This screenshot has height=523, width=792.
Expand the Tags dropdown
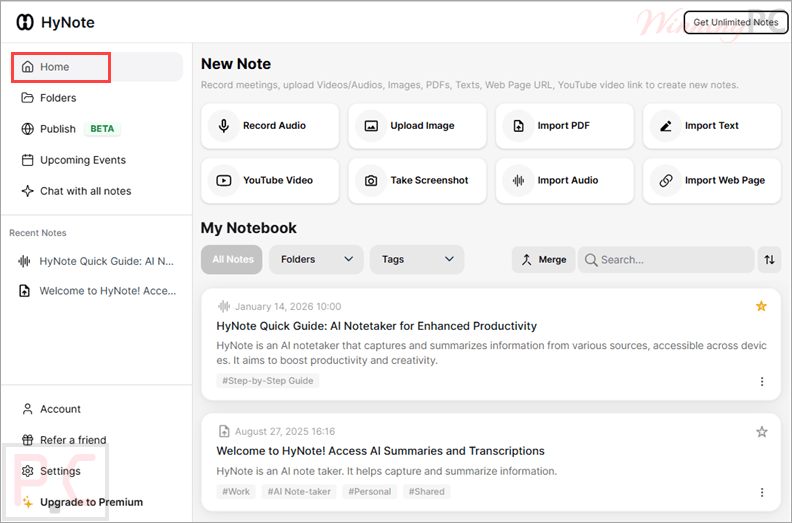(417, 260)
